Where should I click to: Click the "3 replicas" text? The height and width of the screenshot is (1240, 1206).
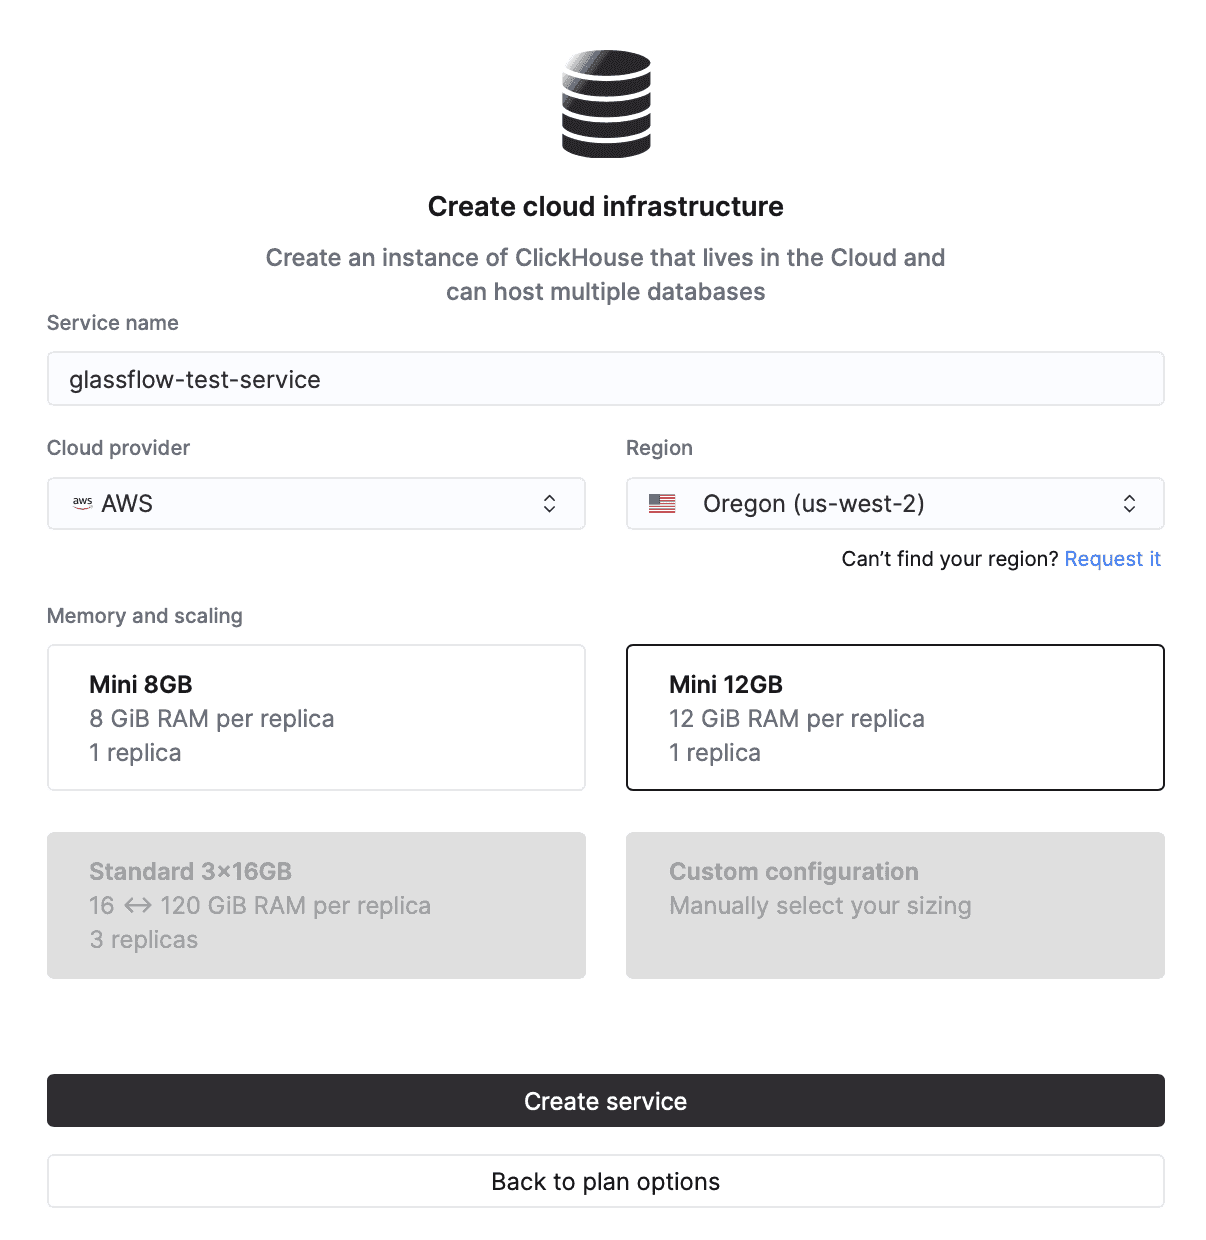click(x=144, y=940)
